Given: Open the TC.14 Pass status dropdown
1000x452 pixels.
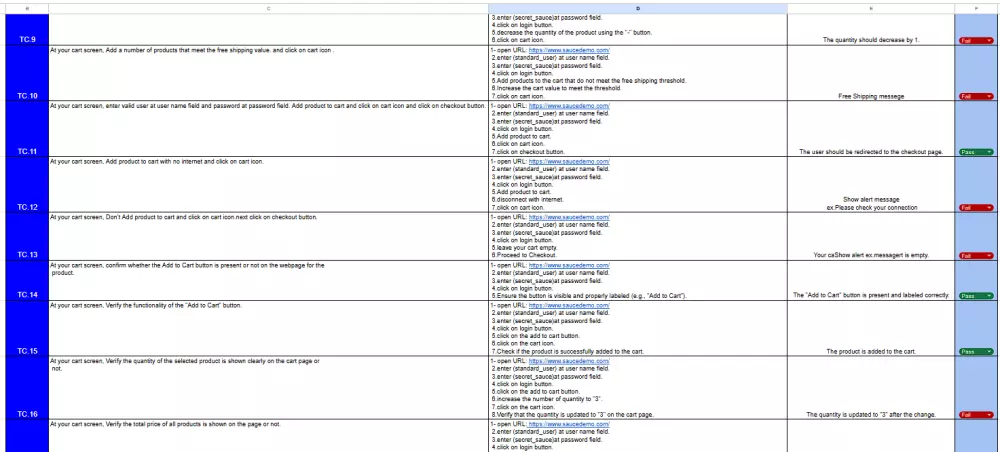Looking at the screenshot, I should pyautogui.click(x=976, y=296).
